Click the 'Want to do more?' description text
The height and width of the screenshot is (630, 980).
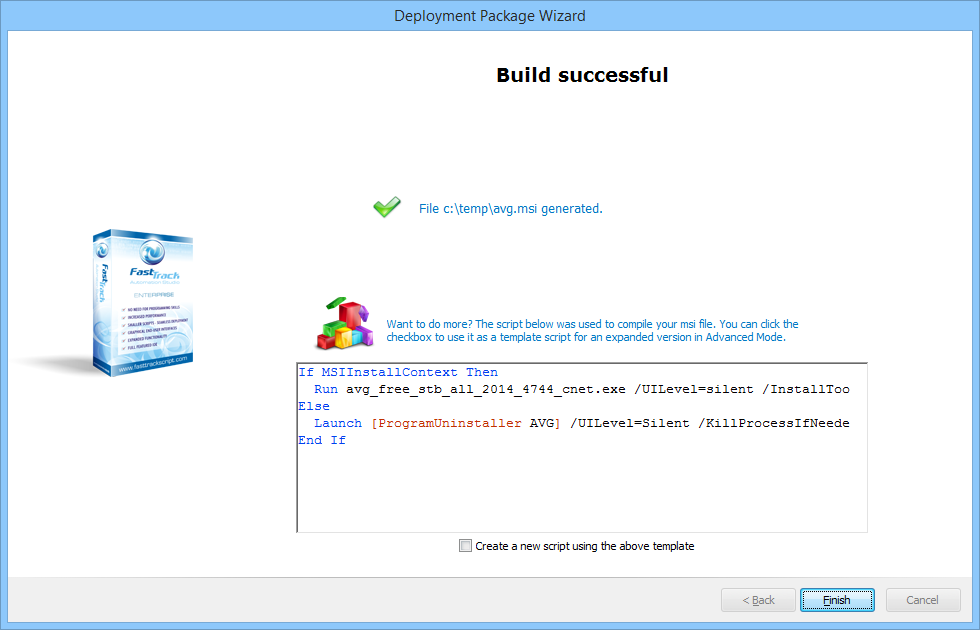(x=592, y=331)
